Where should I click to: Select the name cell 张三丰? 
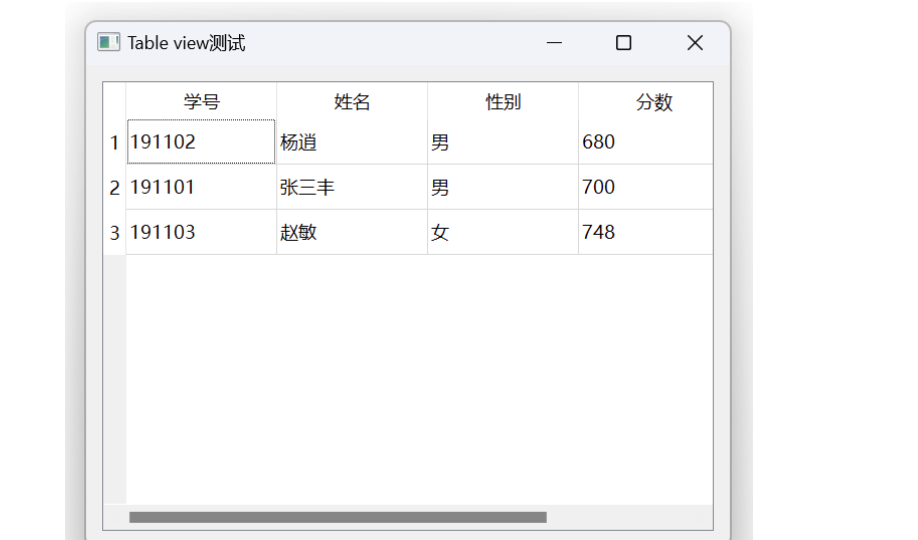pos(352,187)
